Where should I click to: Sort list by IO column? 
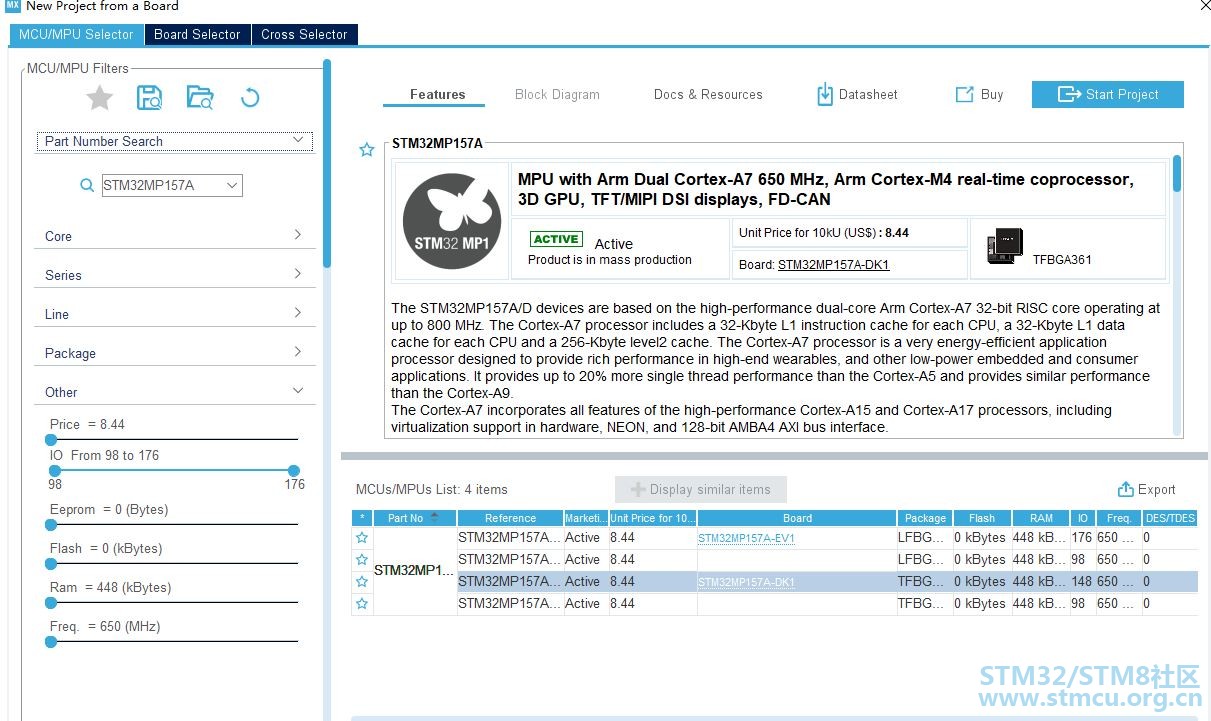(1082, 518)
